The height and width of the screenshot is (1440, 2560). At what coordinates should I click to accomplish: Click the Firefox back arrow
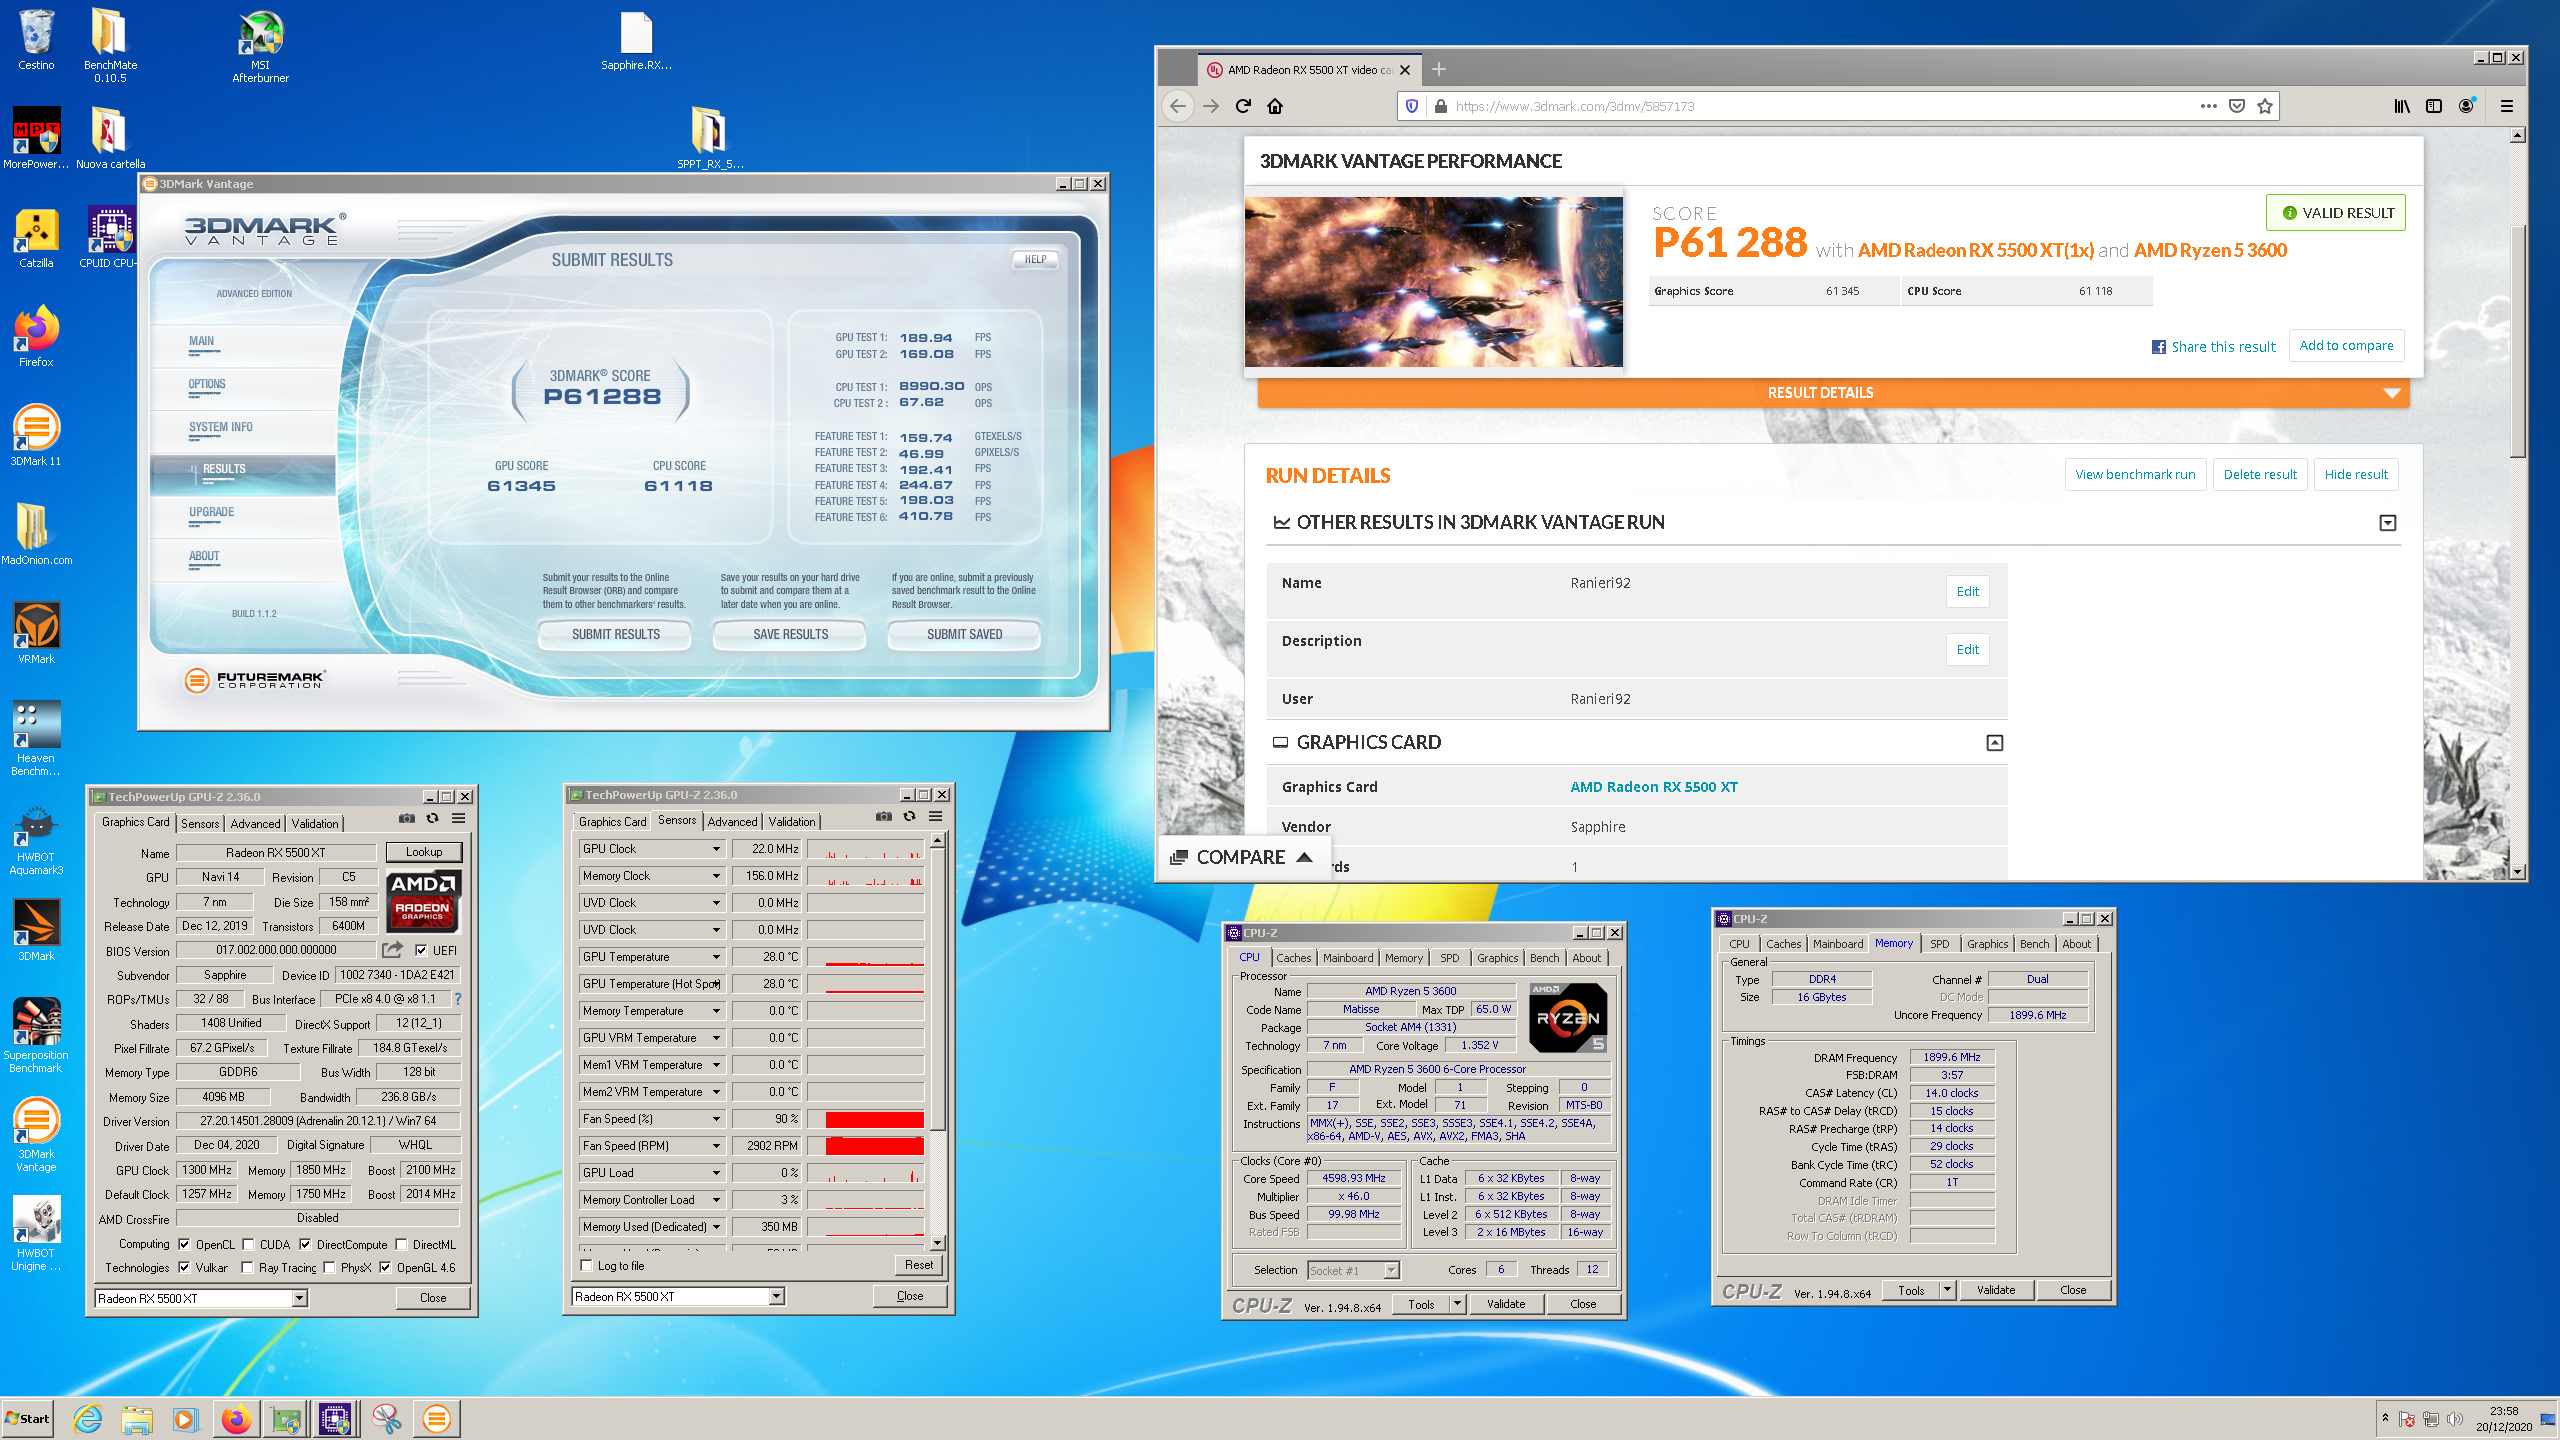[1178, 106]
